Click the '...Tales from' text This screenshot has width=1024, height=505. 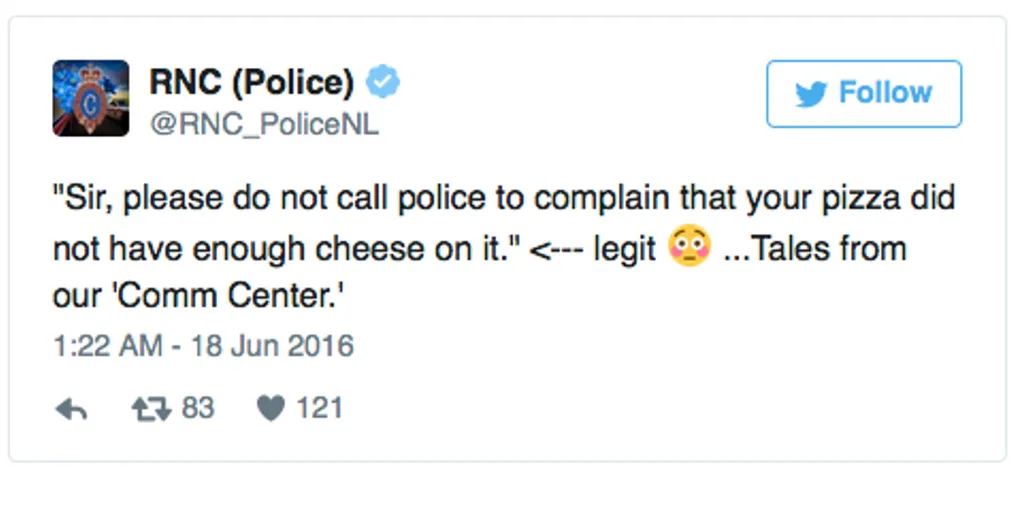(815, 248)
